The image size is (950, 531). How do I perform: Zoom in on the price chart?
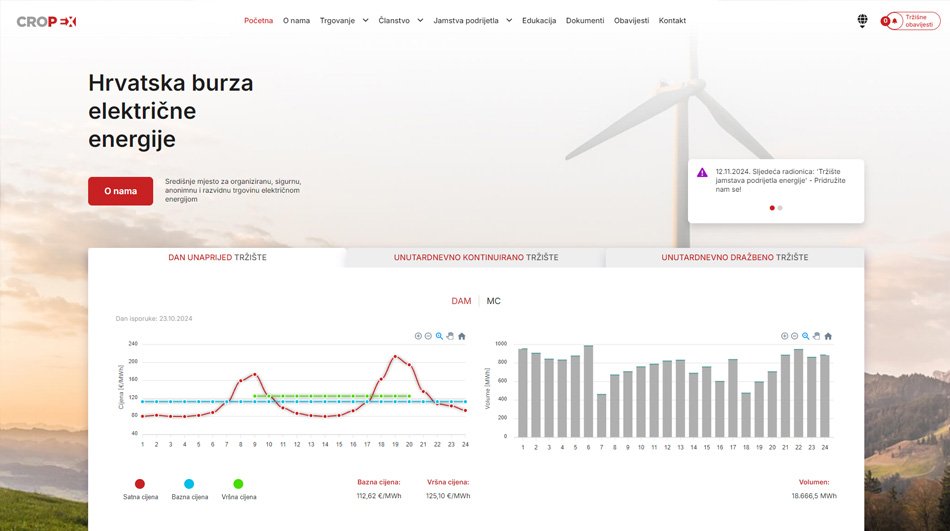point(418,336)
